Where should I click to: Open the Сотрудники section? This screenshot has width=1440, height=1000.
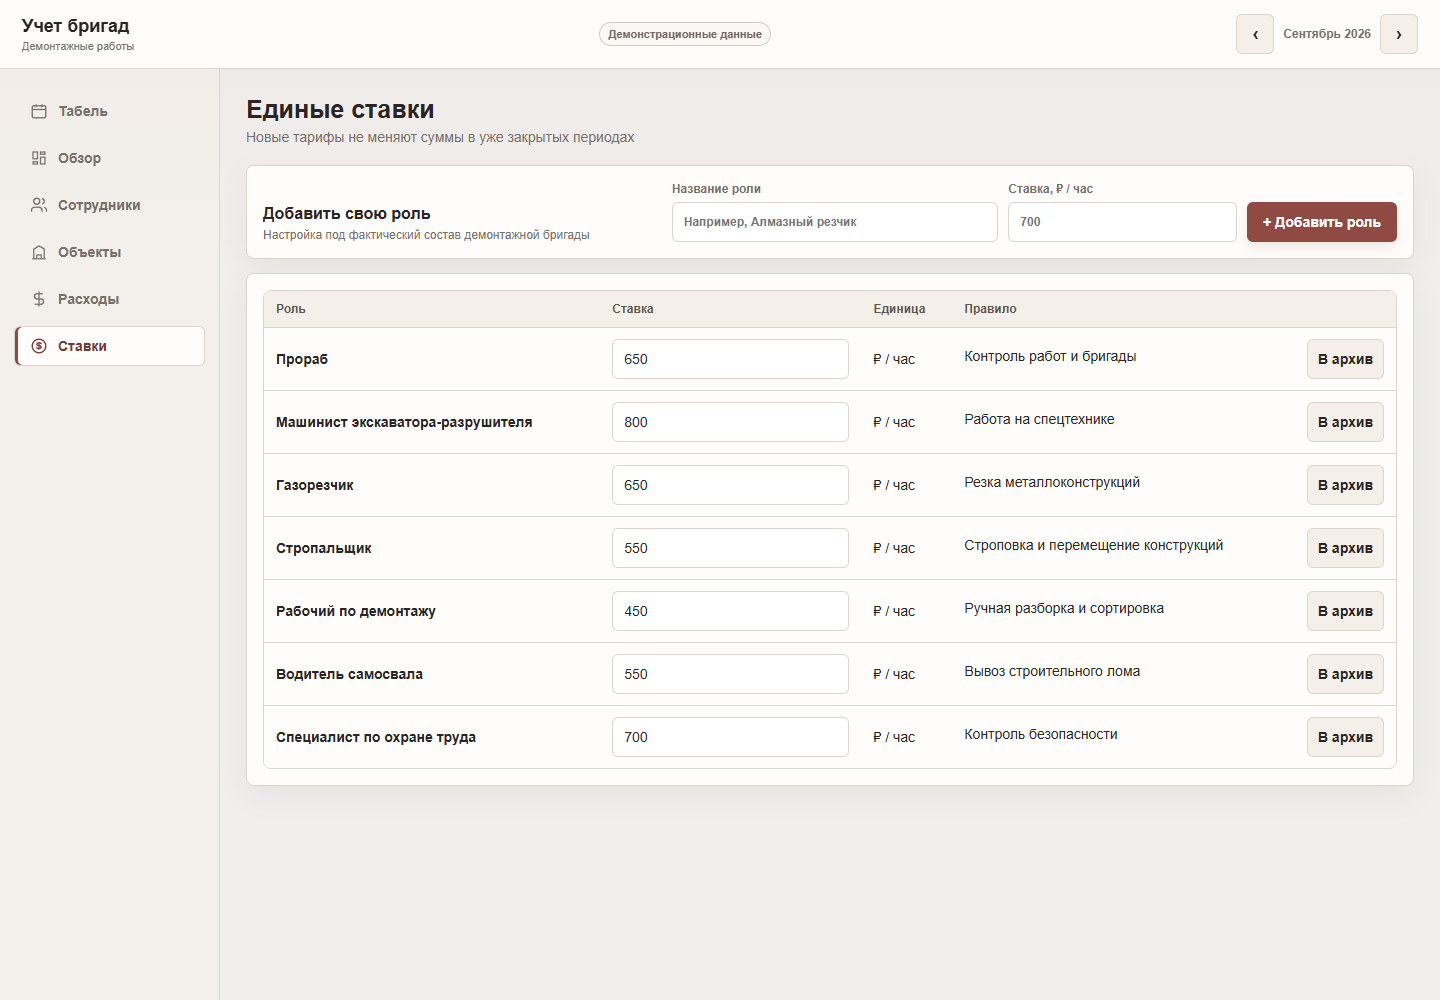pyautogui.click(x=110, y=205)
